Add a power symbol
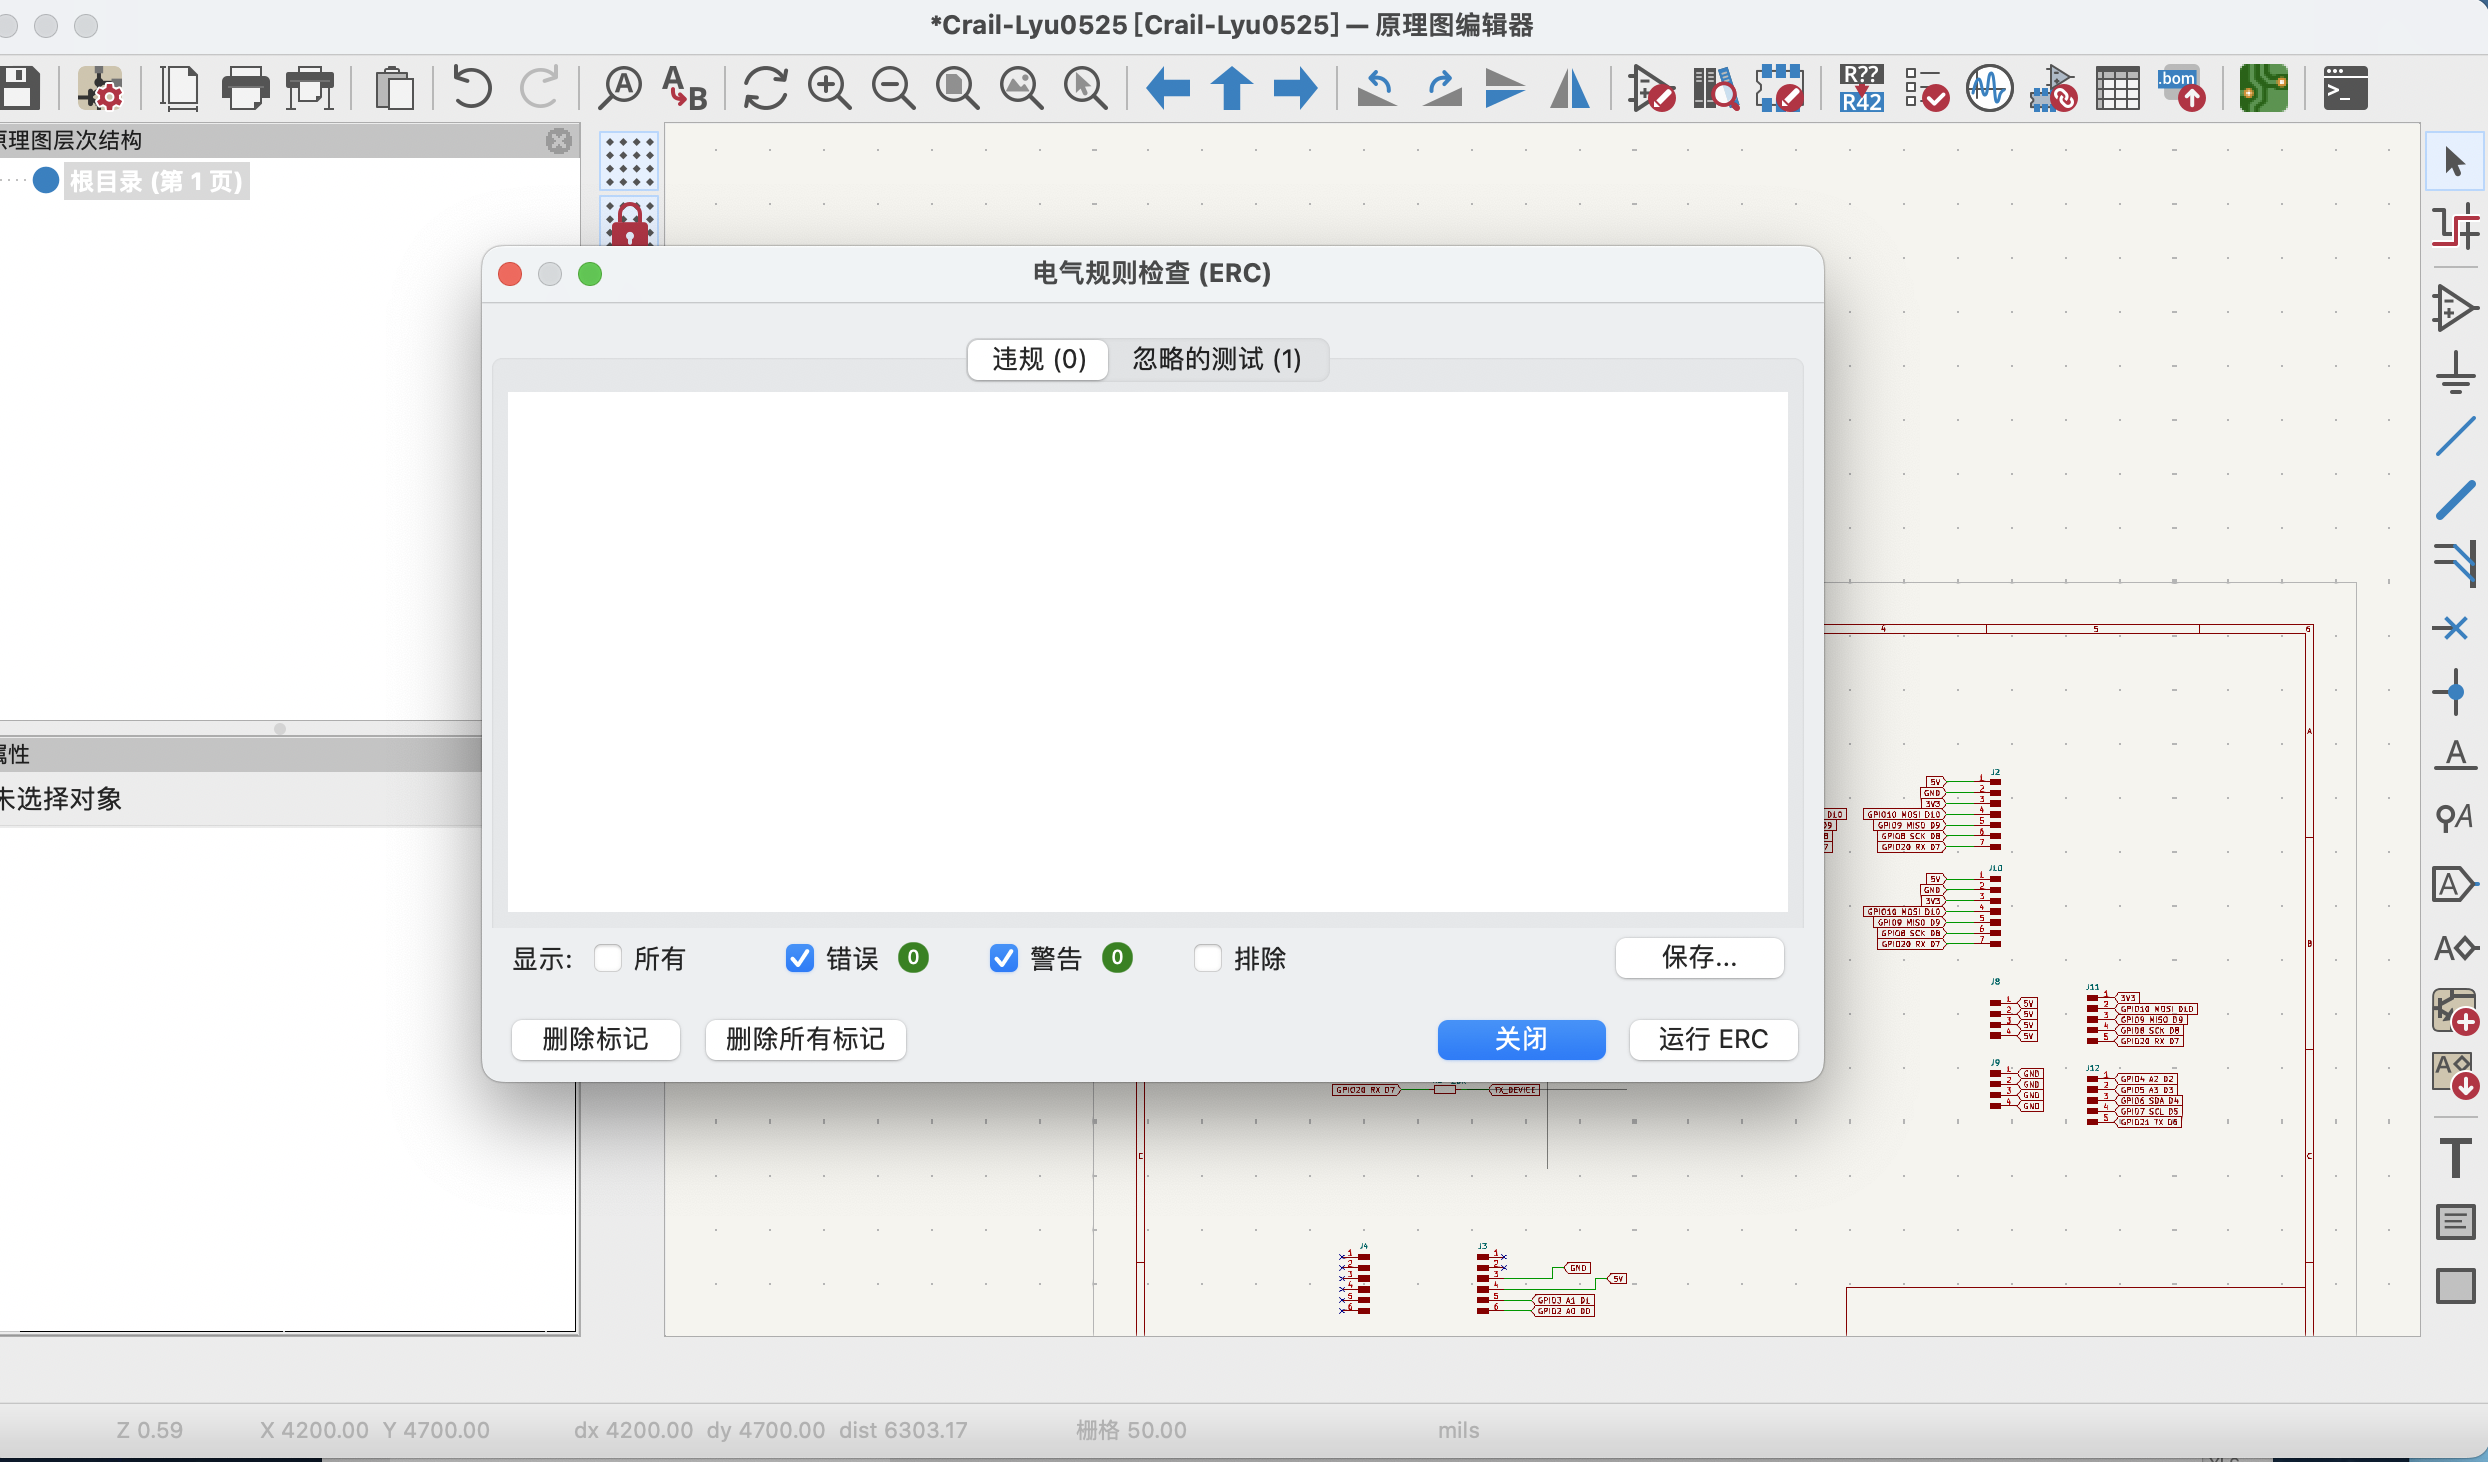Image resolution: width=2488 pixels, height=1462 pixels. click(2455, 373)
